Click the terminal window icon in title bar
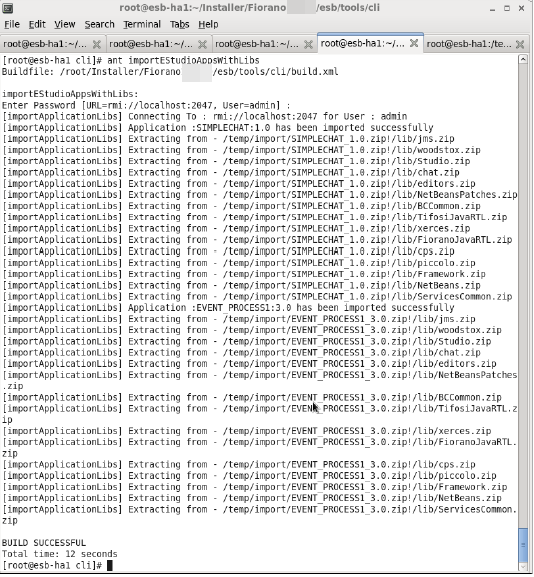The width and height of the screenshot is (534, 577). 8,8
